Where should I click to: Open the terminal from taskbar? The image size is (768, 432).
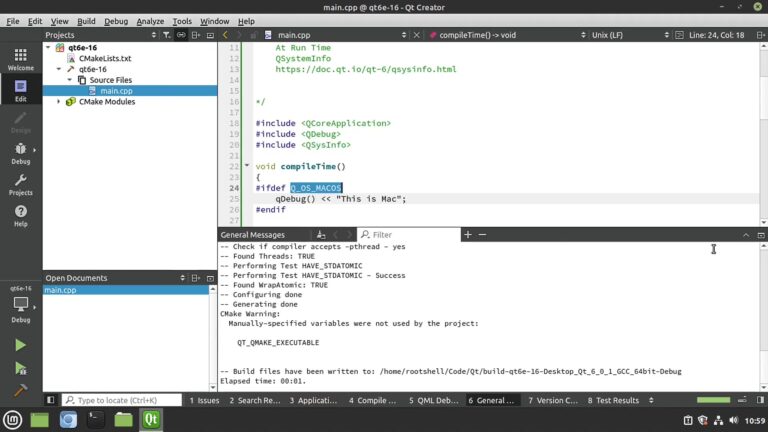click(x=96, y=420)
